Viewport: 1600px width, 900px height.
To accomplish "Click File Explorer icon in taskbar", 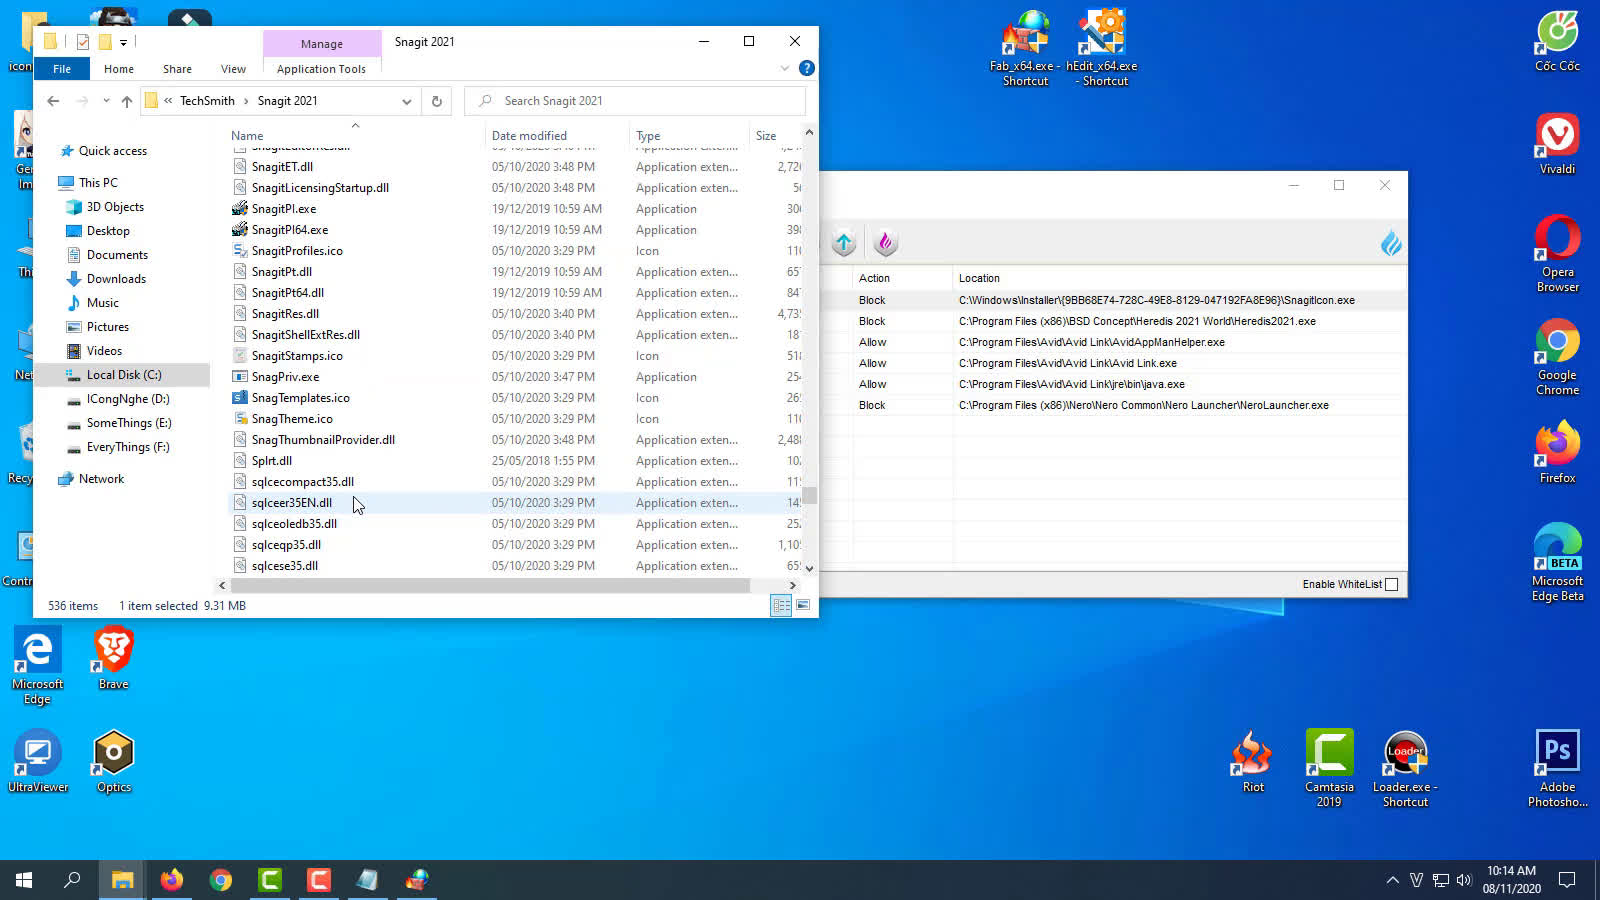I will point(122,880).
